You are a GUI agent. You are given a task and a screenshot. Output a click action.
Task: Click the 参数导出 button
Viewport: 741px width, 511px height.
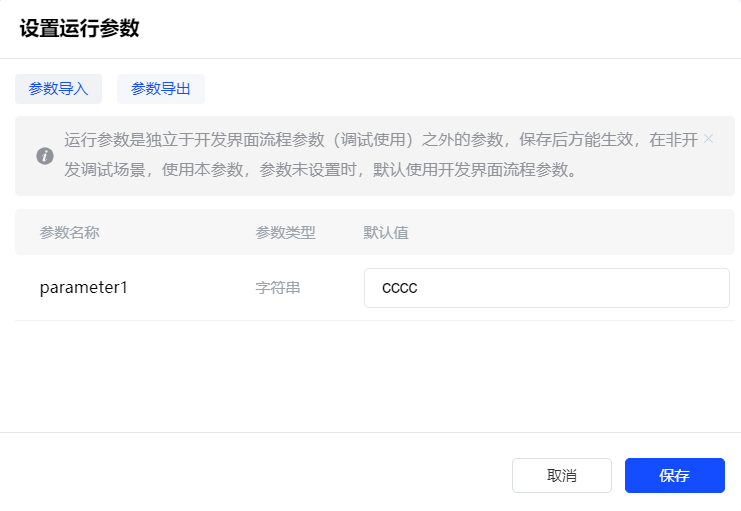[x=160, y=89]
